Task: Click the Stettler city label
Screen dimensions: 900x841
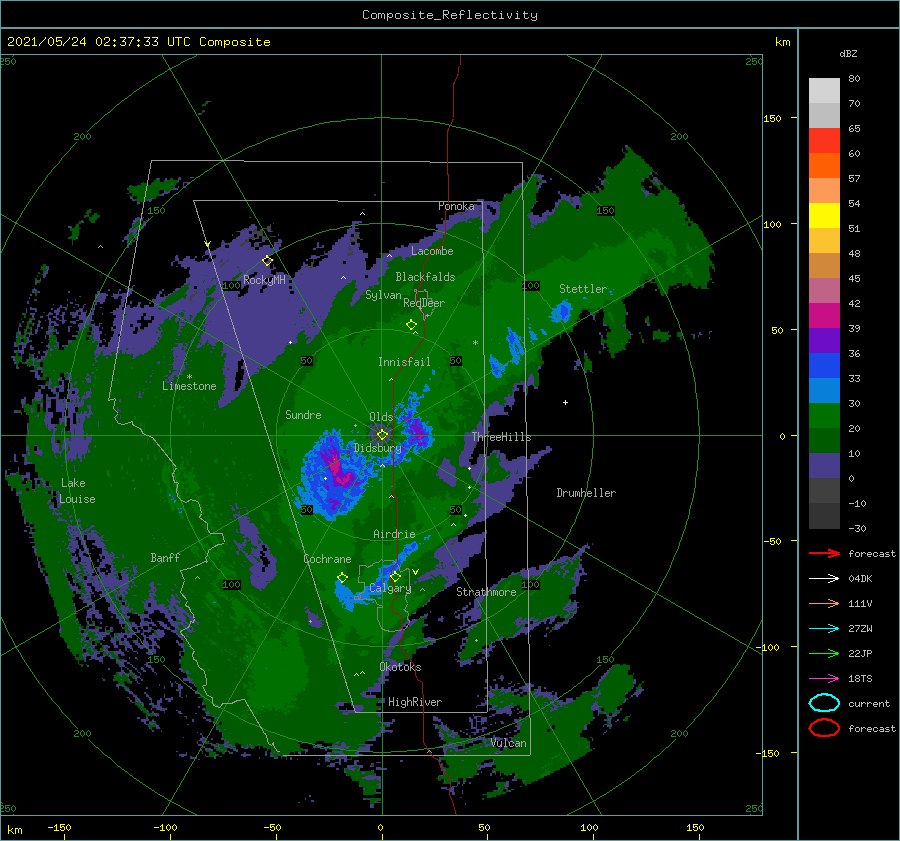Action: pyautogui.click(x=583, y=289)
